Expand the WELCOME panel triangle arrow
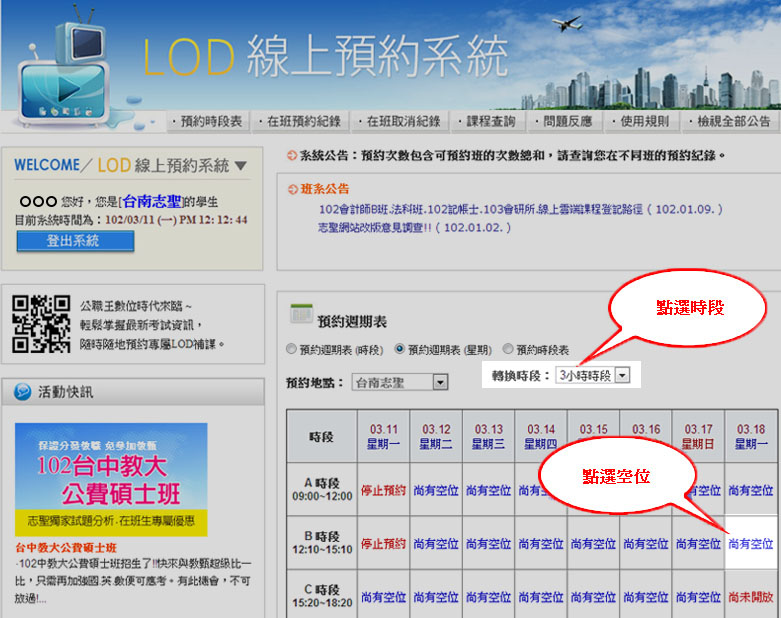781x618 pixels. pos(241,165)
